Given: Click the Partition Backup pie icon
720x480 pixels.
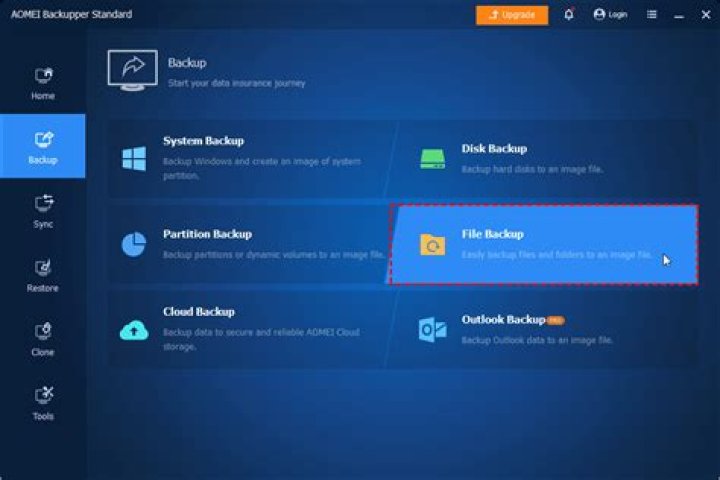Looking at the screenshot, I should 134,244.
